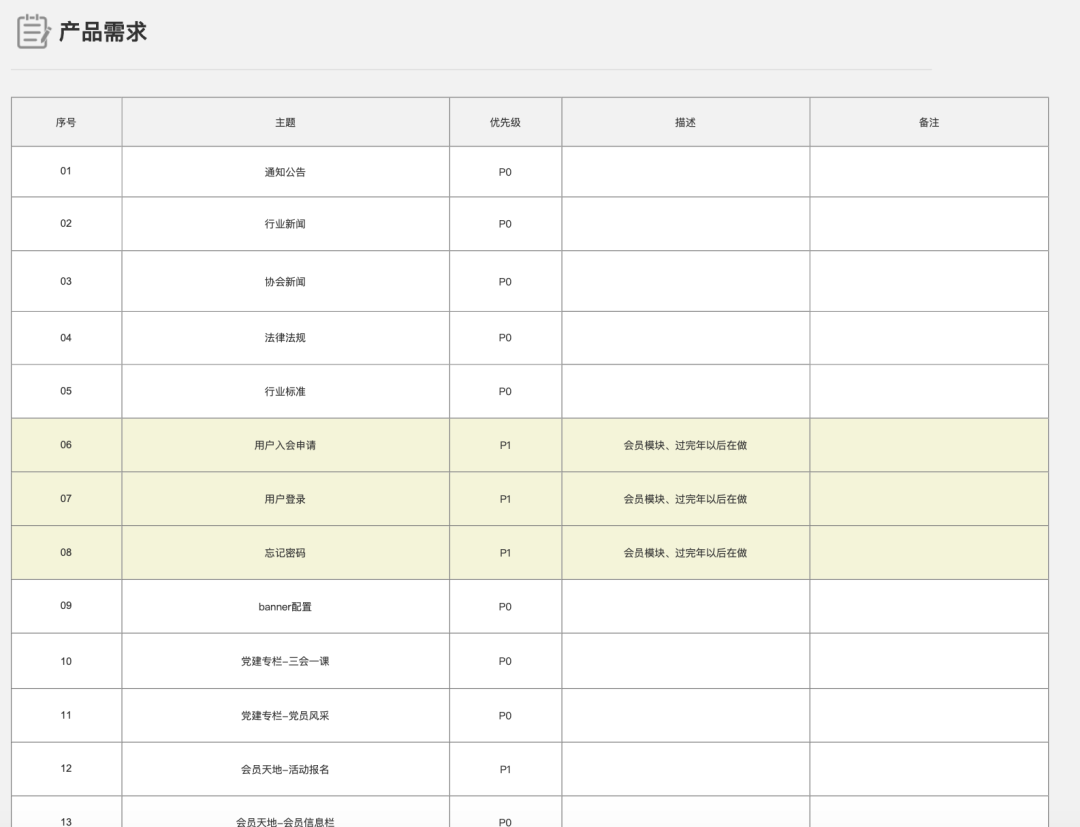Click the 用户入会申请 topic cell
Image resolution: width=1080 pixels, height=827 pixels.
point(285,446)
